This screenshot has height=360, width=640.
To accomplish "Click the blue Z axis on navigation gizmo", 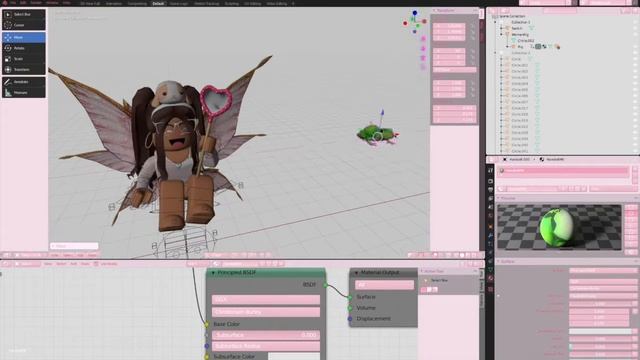I will (x=415, y=13).
